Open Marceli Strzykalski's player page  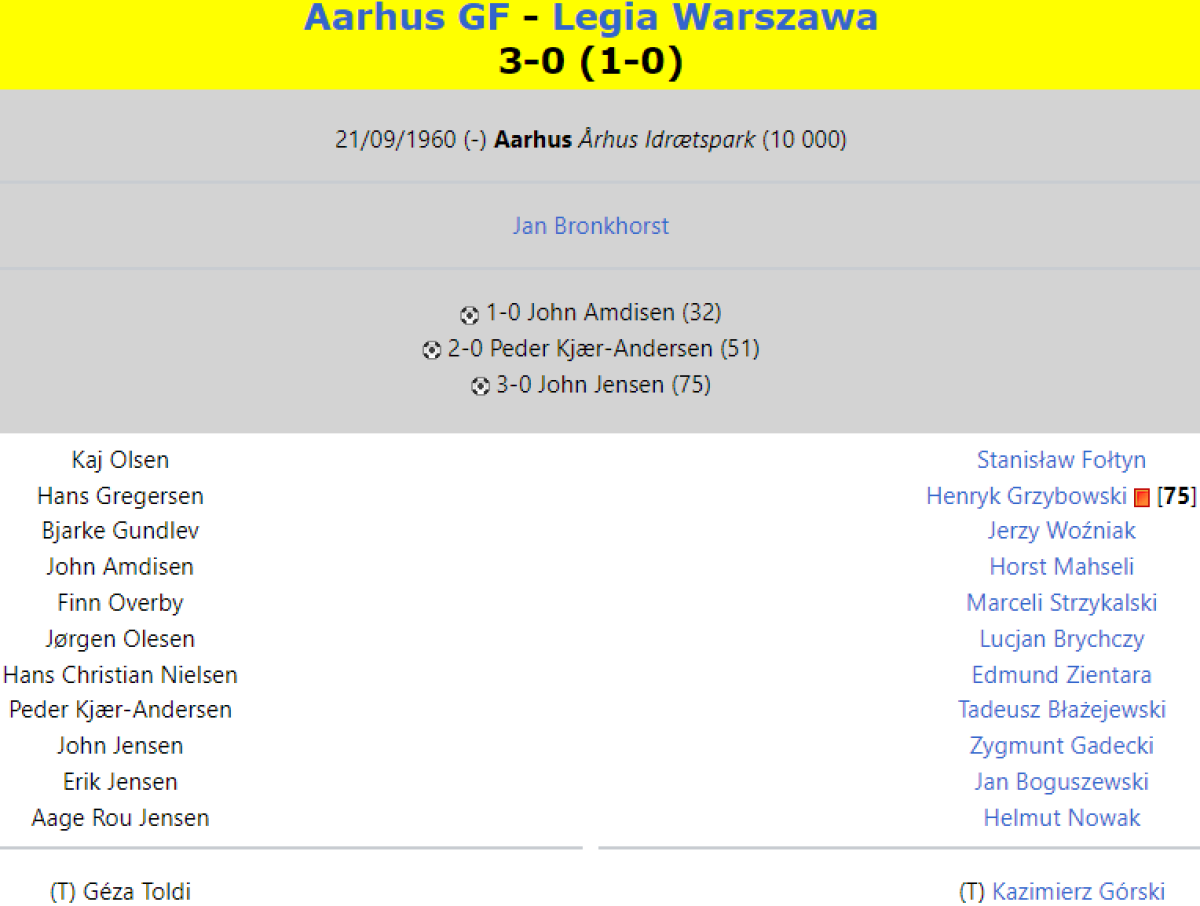point(1061,603)
